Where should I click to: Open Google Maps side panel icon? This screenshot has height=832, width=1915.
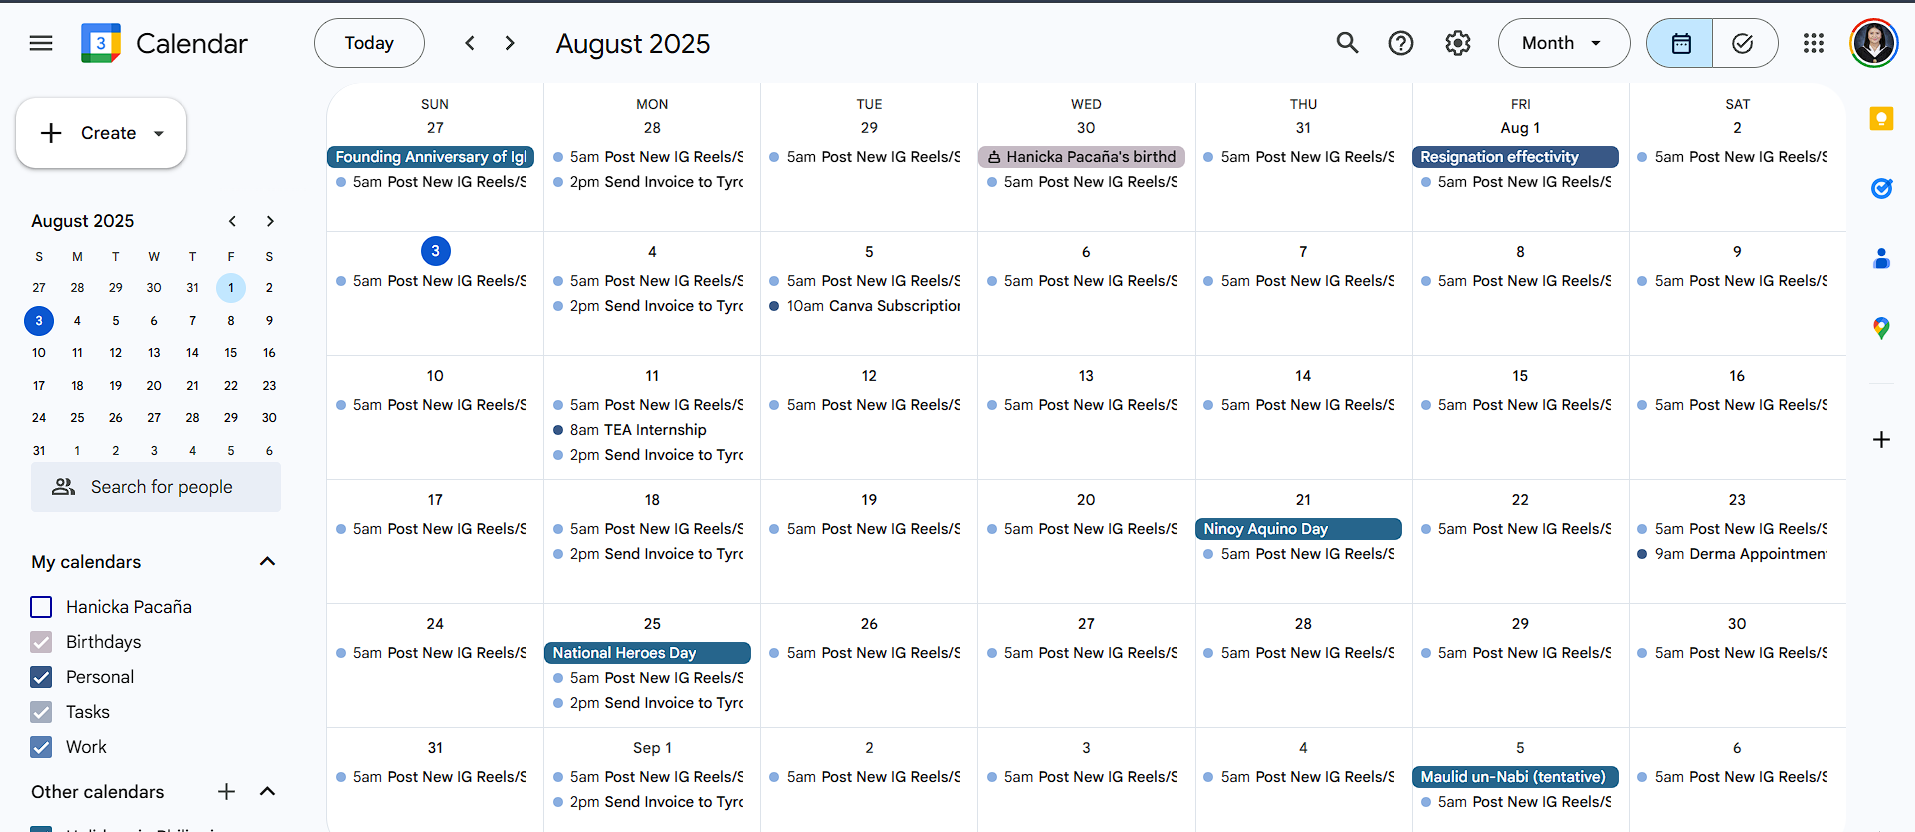click(x=1881, y=328)
